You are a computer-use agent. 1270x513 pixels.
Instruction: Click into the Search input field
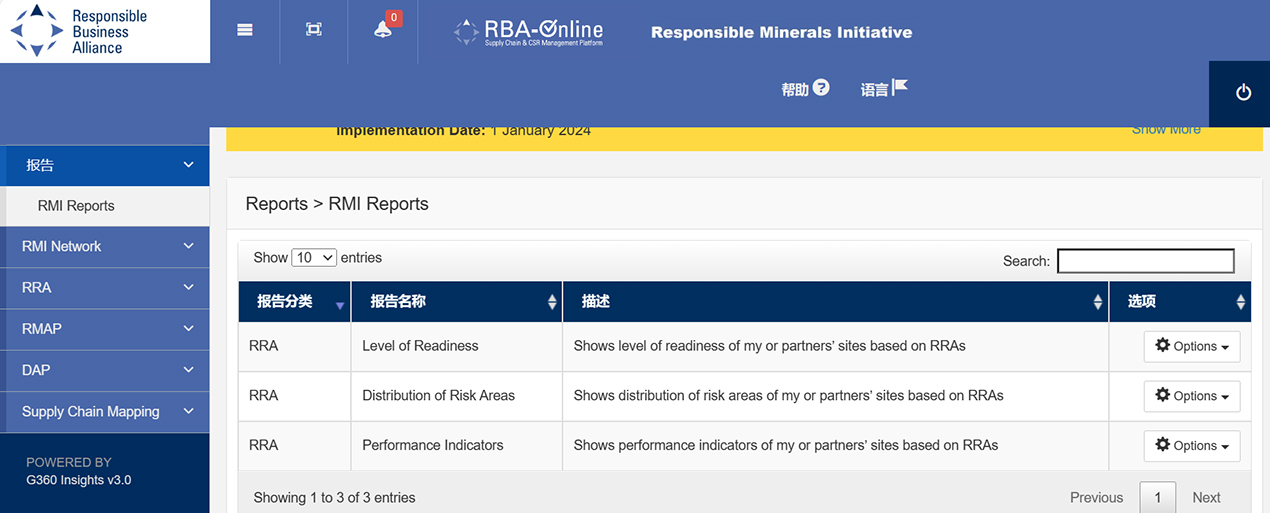pyautogui.click(x=1146, y=261)
